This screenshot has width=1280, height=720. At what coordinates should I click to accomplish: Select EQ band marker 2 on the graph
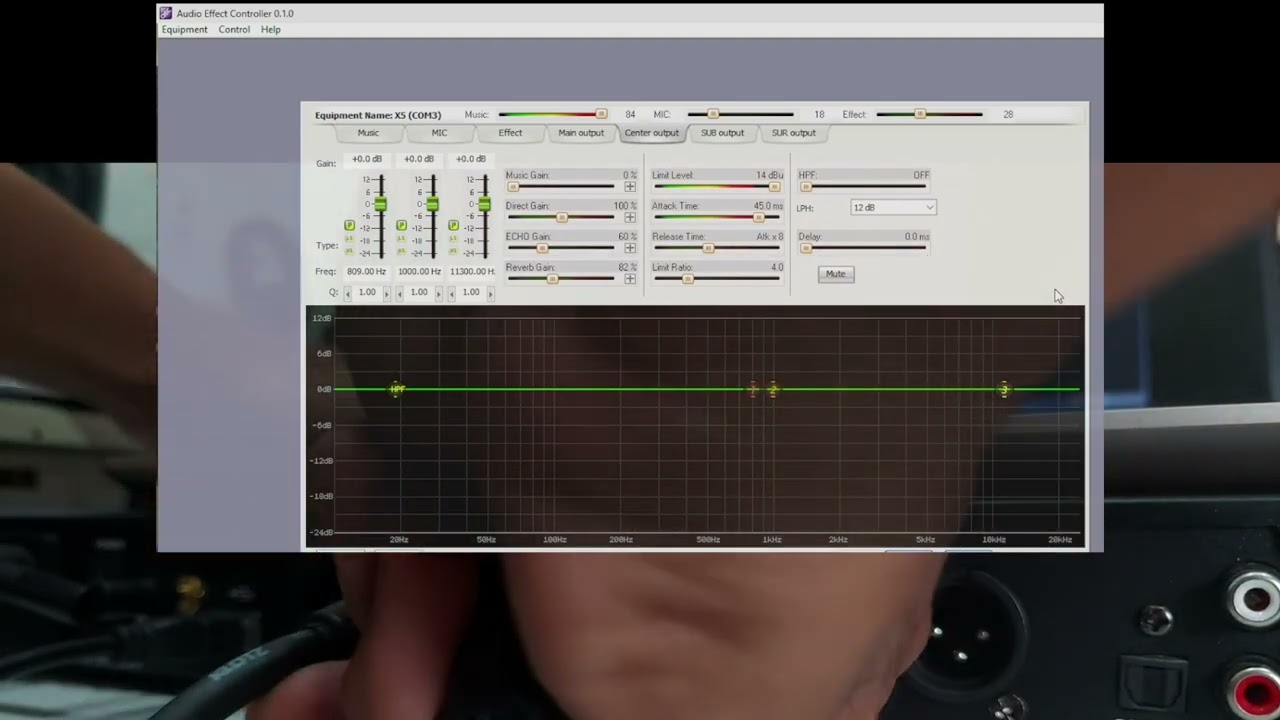pos(773,389)
